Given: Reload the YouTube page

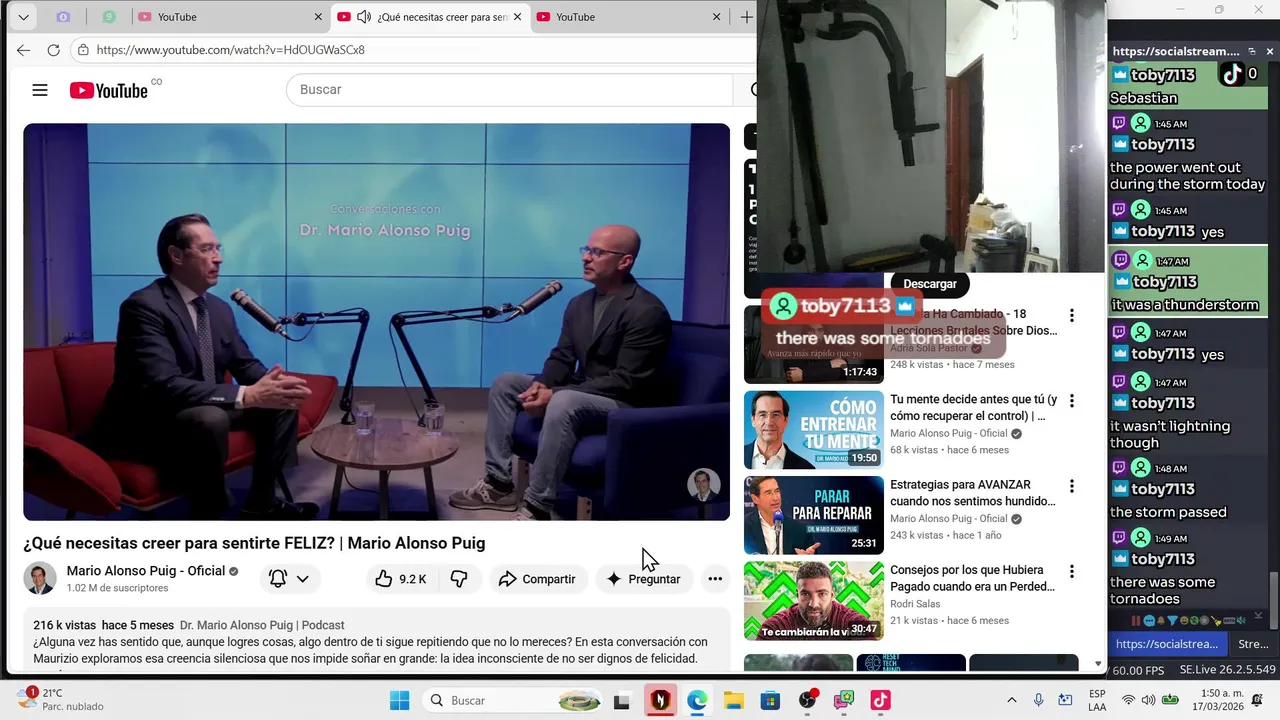Looking at the screenshot, I should click(54, 50).
